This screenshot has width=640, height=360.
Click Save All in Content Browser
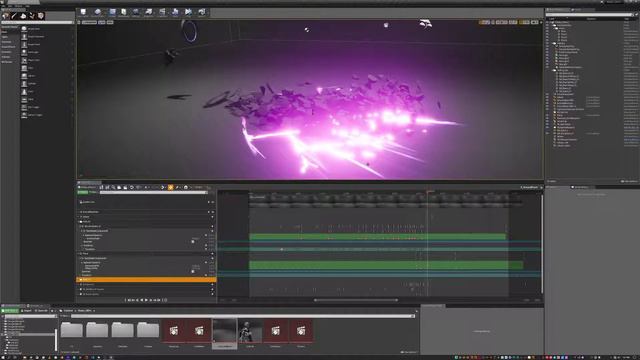41,311
